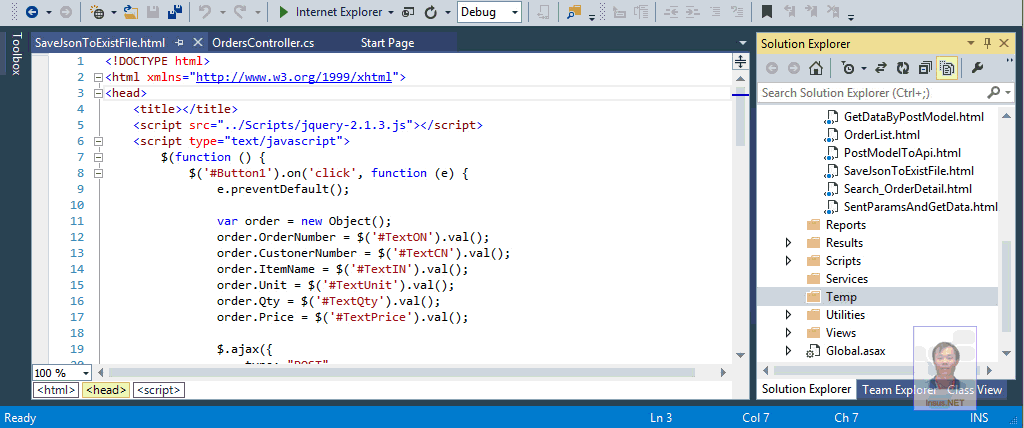Click the pin icon on SaveJsonToExistFile.html tab
1024x428 pixels.
180,43
